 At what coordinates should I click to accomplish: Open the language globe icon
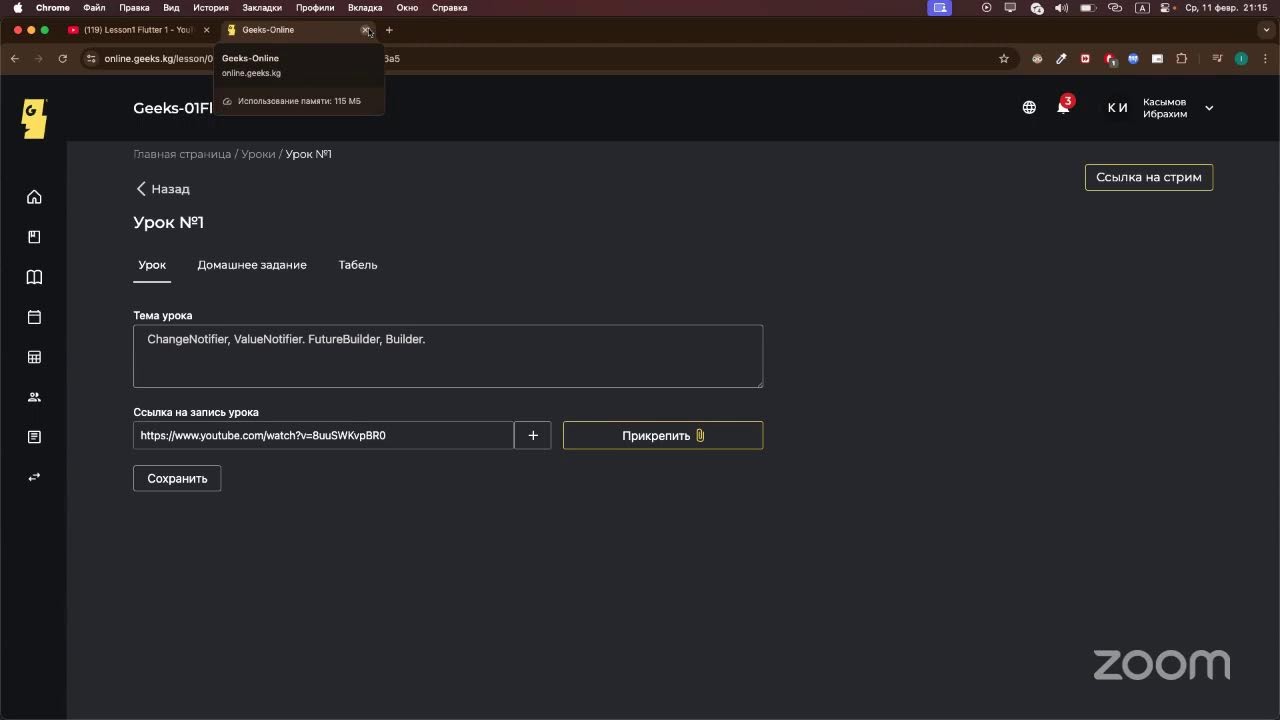pyautogui.click(x=1029, y=107)
